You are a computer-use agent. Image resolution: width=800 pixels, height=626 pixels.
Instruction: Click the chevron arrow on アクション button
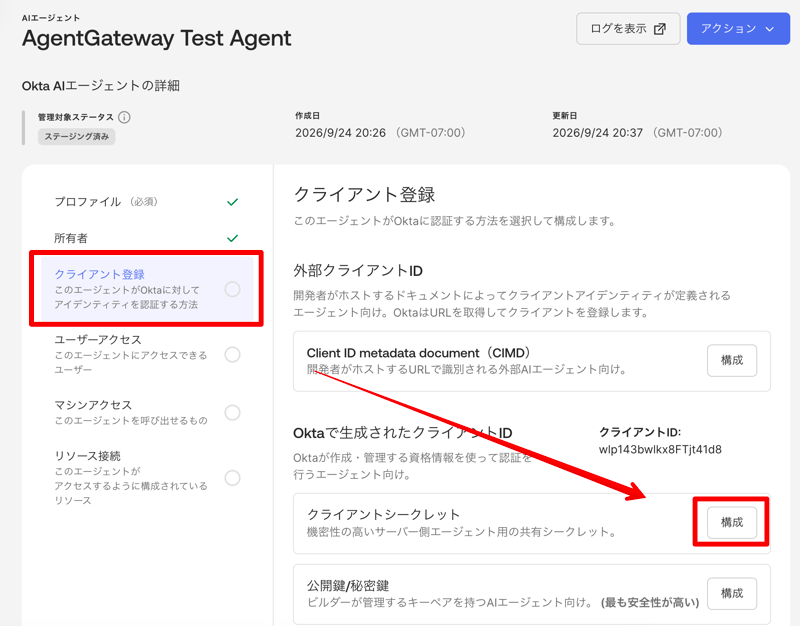(x=770, y=29)
